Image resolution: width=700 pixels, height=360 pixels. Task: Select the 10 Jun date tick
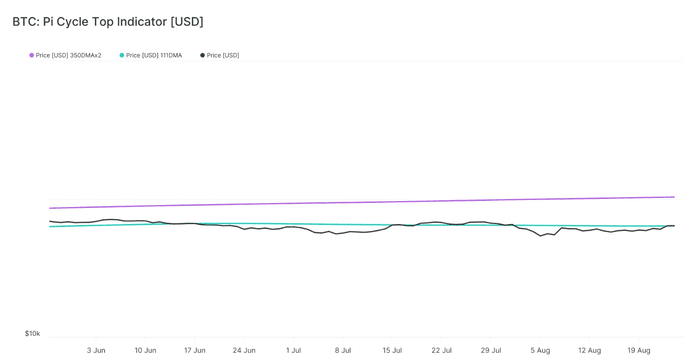(x=145, y=351)
